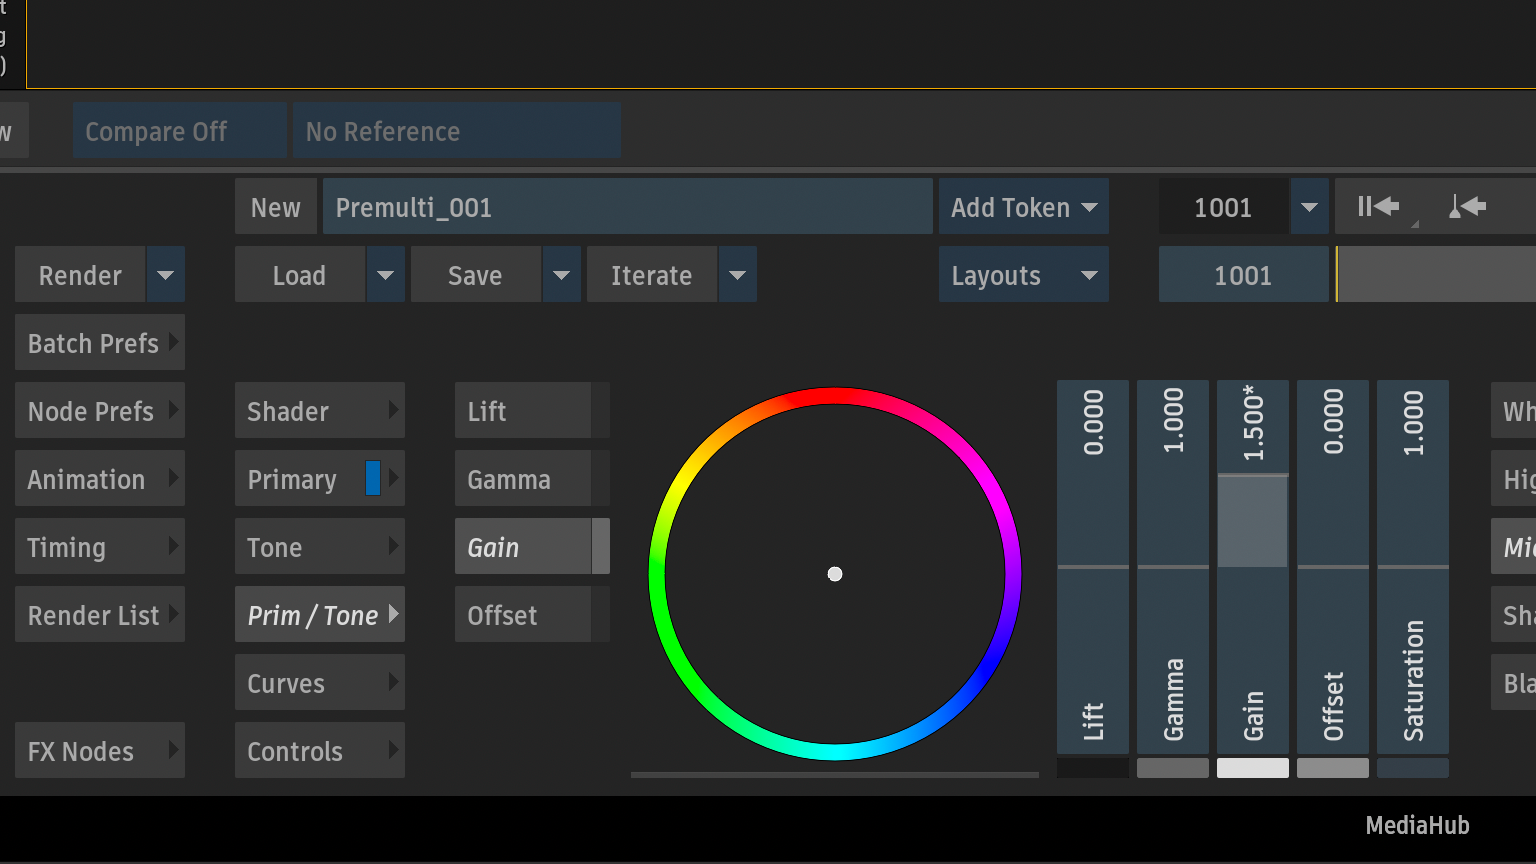Click the timeline start frame 1001 field

click(x=1244, y=275)
